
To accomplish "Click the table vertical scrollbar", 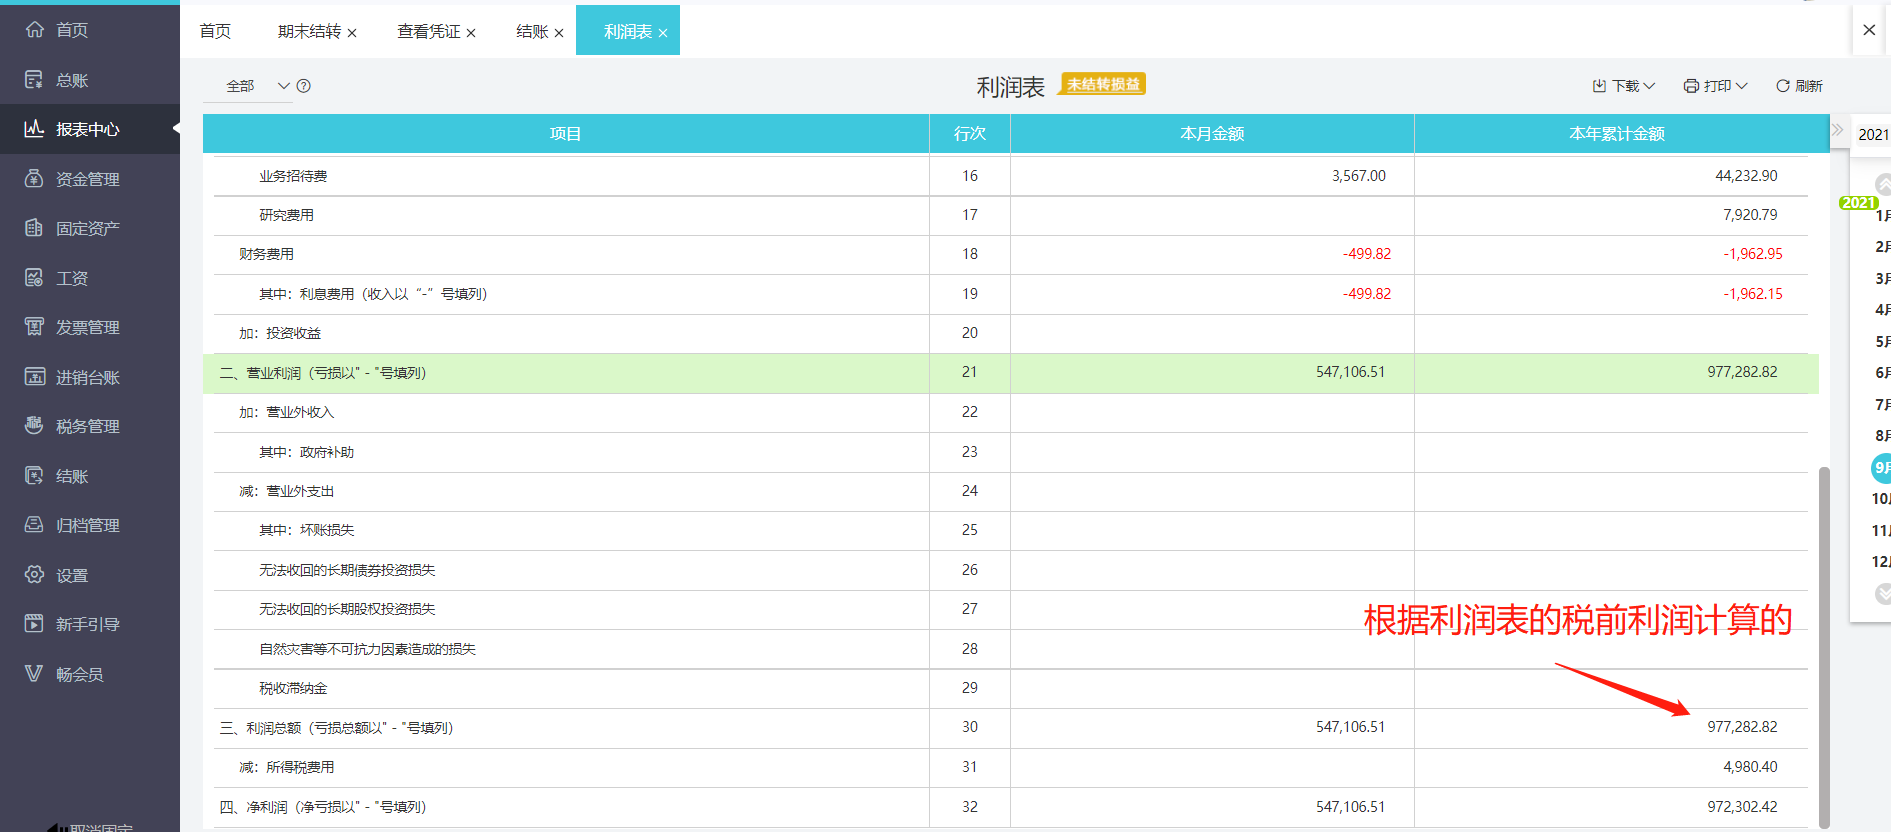I will [x=1824, y=640].
